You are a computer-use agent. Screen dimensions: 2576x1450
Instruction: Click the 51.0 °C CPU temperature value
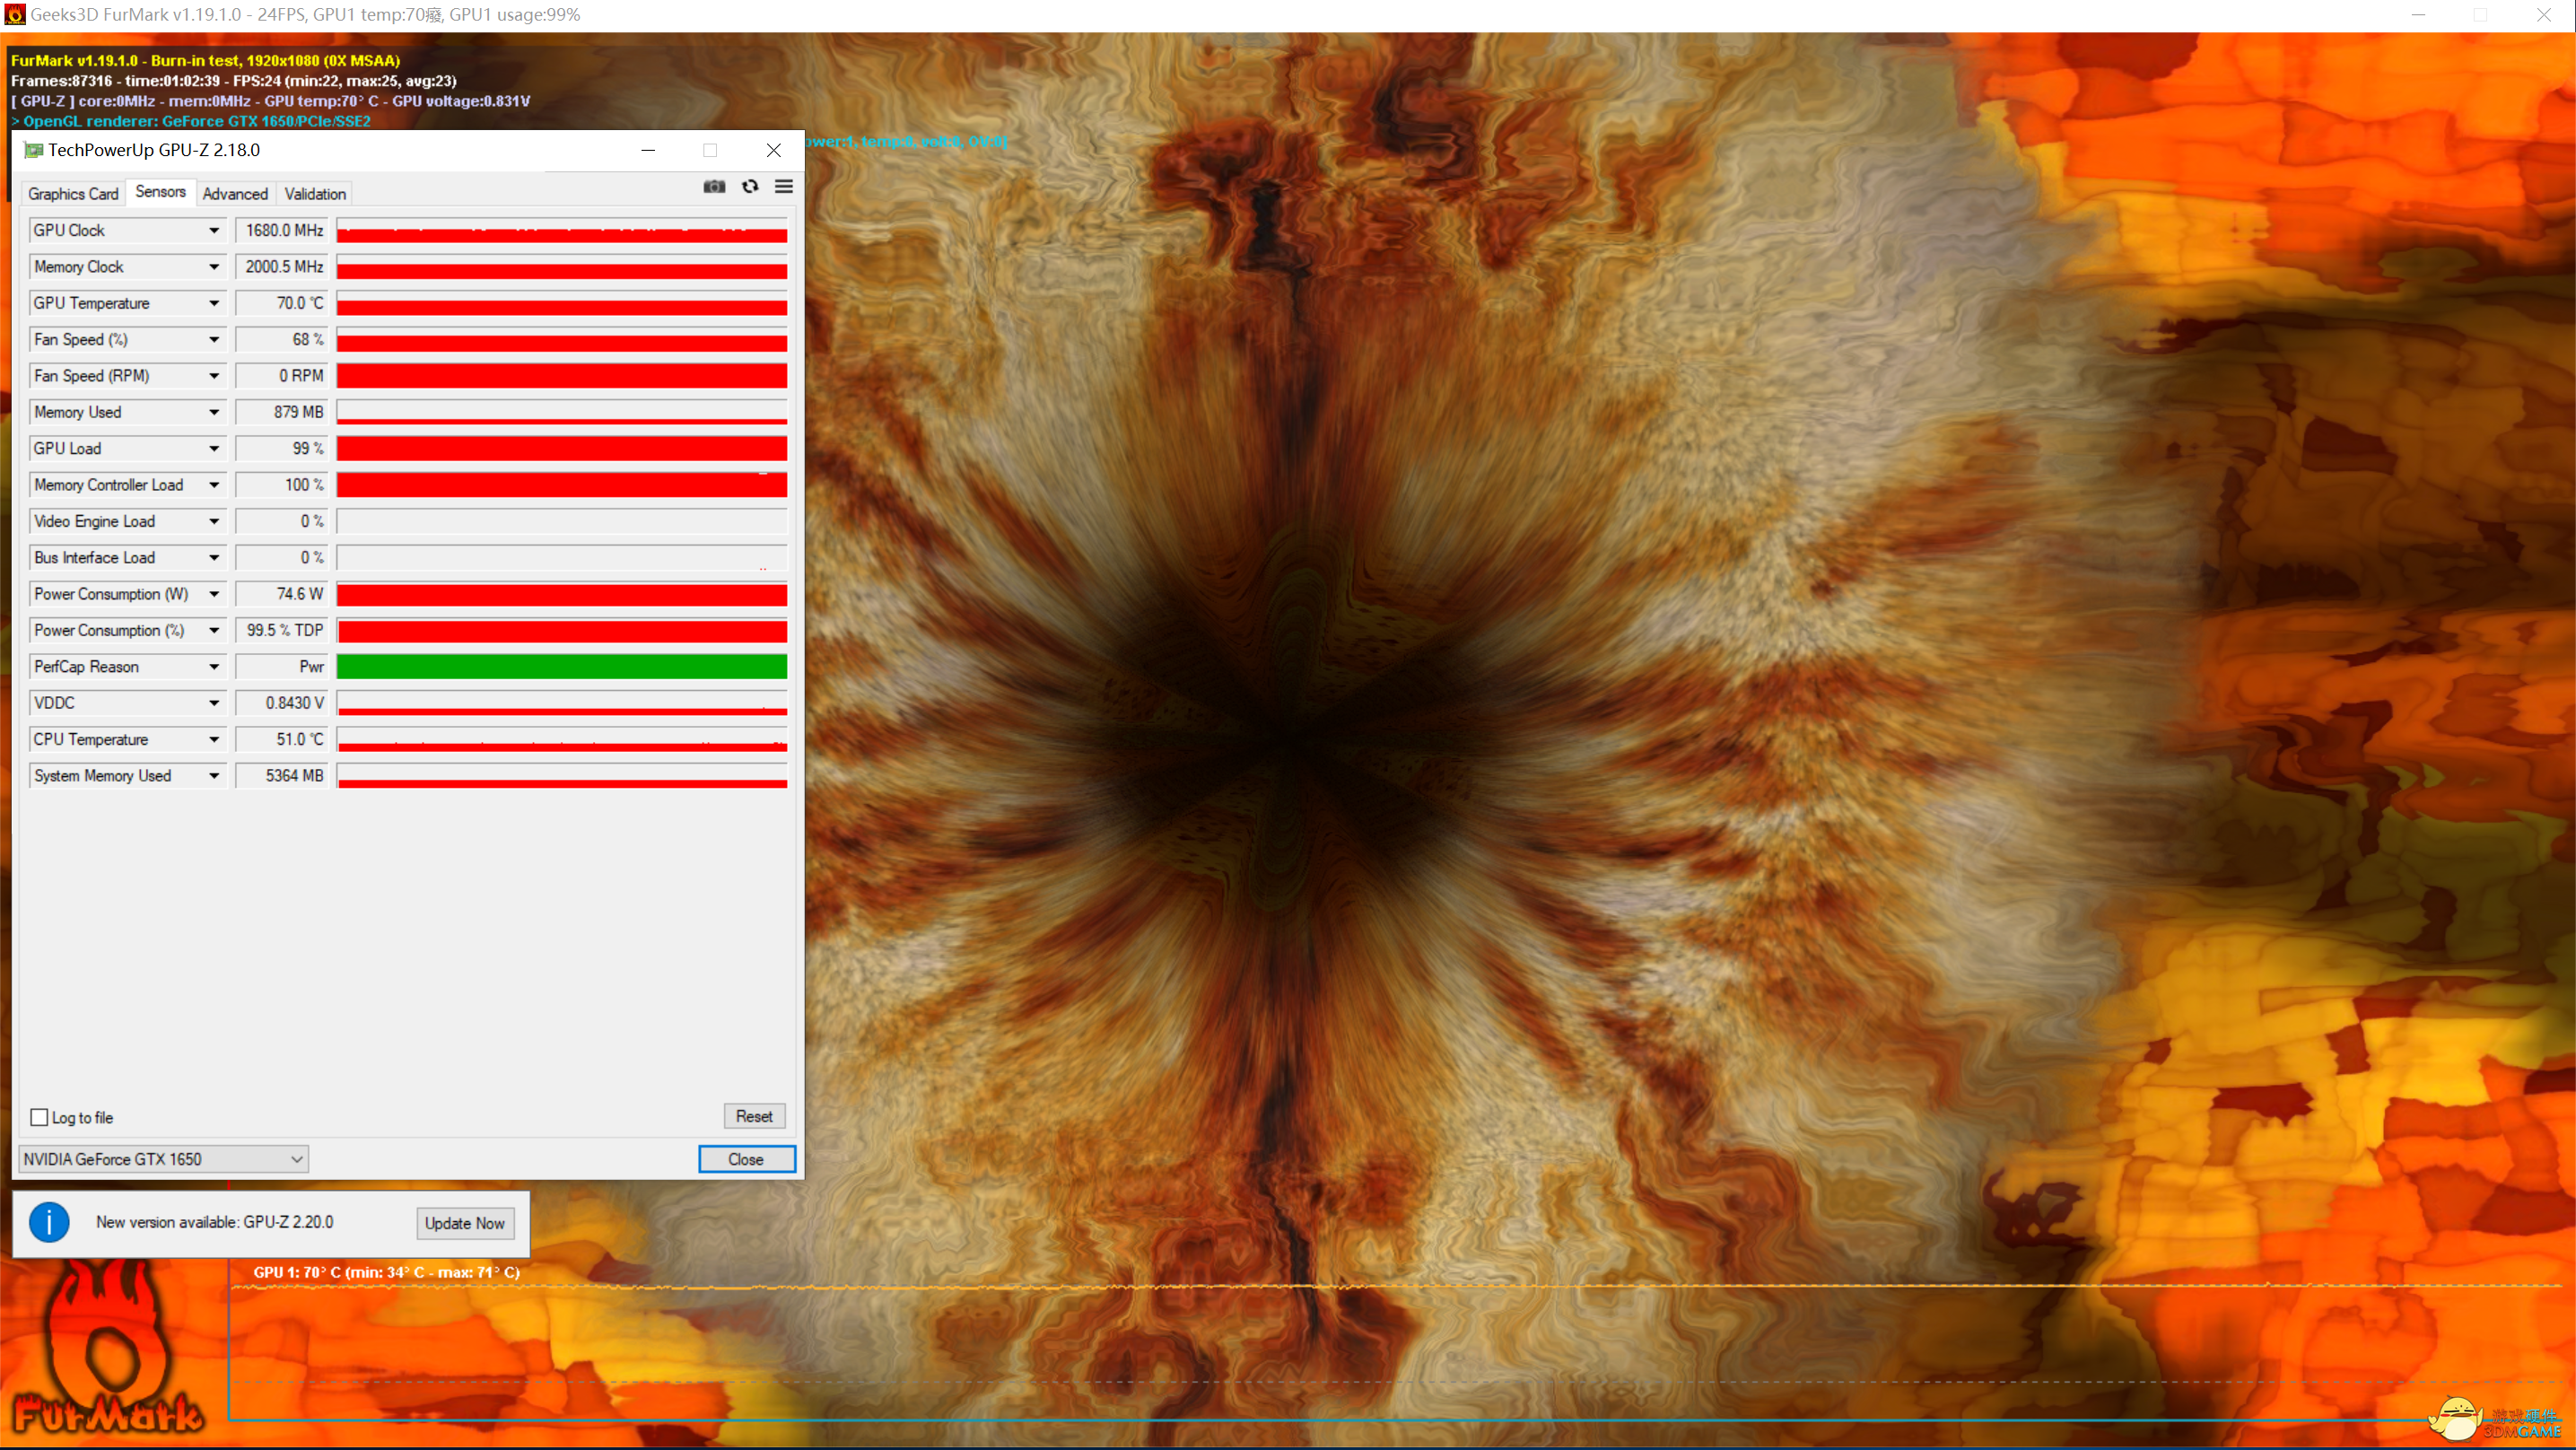pyautogui.click(x=282, y=739)
